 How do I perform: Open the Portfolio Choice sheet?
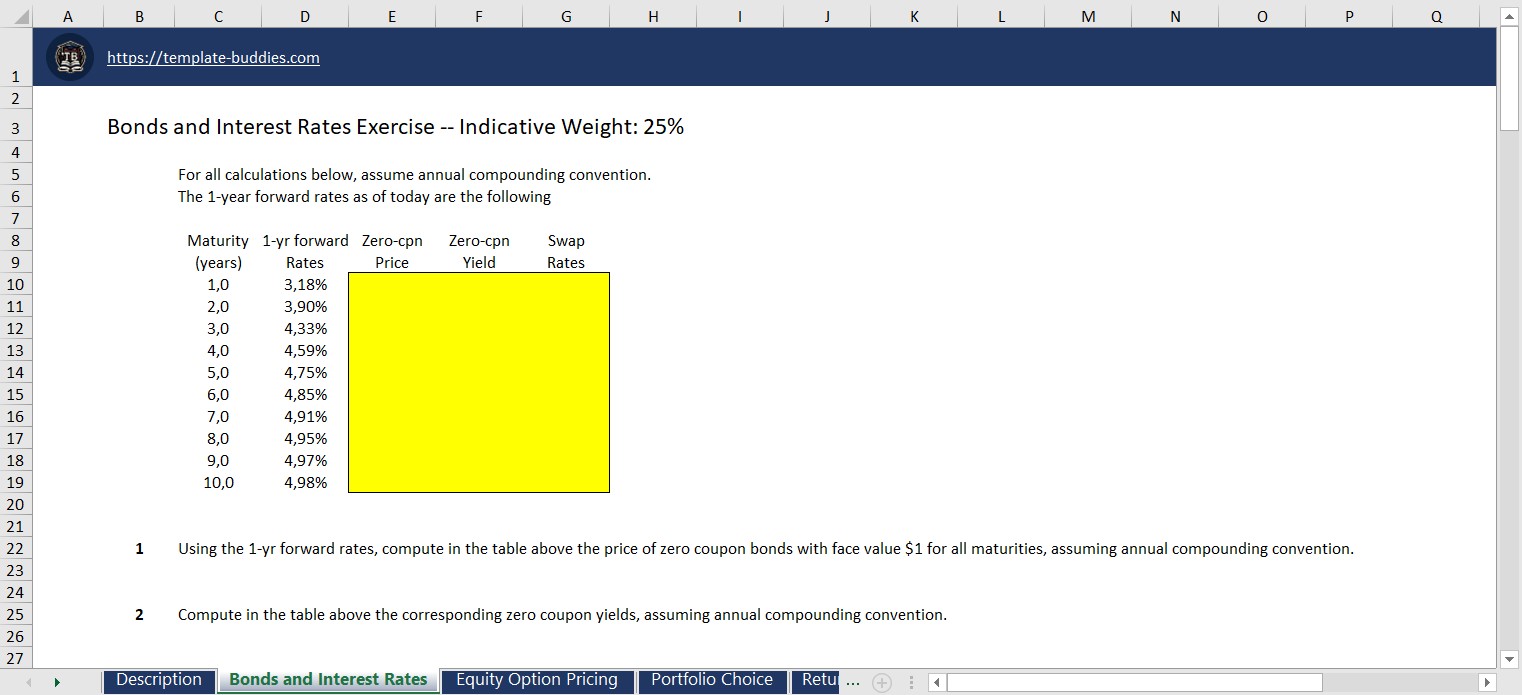[x=712, y=680]
